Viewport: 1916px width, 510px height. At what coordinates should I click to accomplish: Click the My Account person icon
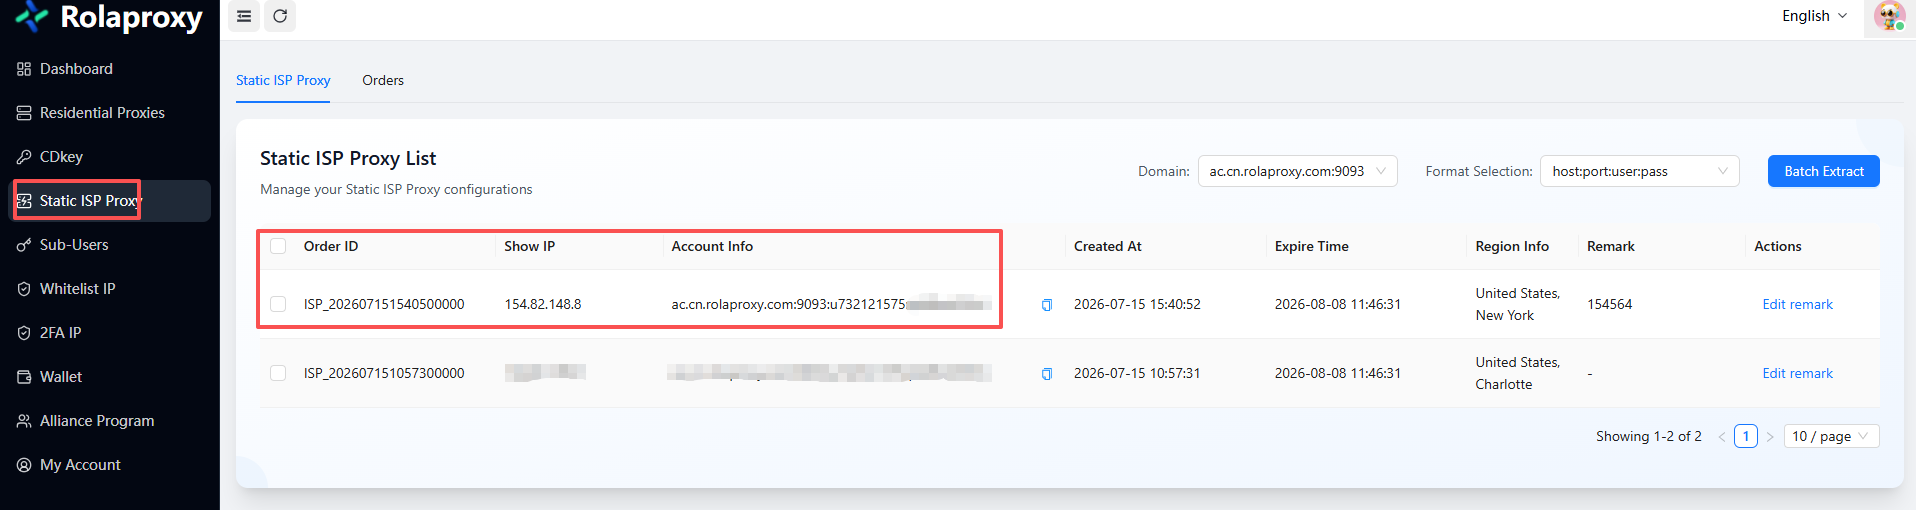click(x=24, y=465)
